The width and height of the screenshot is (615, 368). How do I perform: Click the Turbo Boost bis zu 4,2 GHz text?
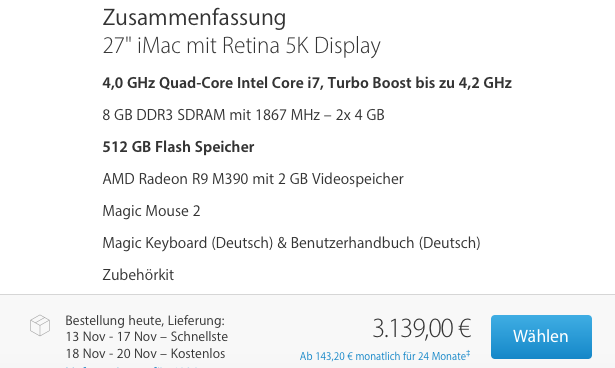pos(420,83)
